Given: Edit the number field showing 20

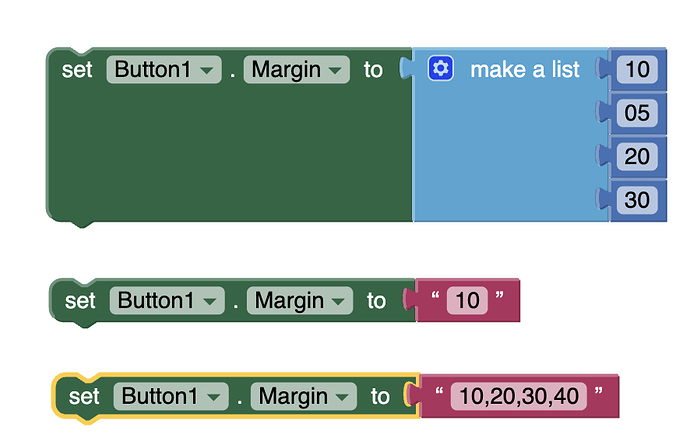Looking at the screenshot, I should (x=637, y=157).
